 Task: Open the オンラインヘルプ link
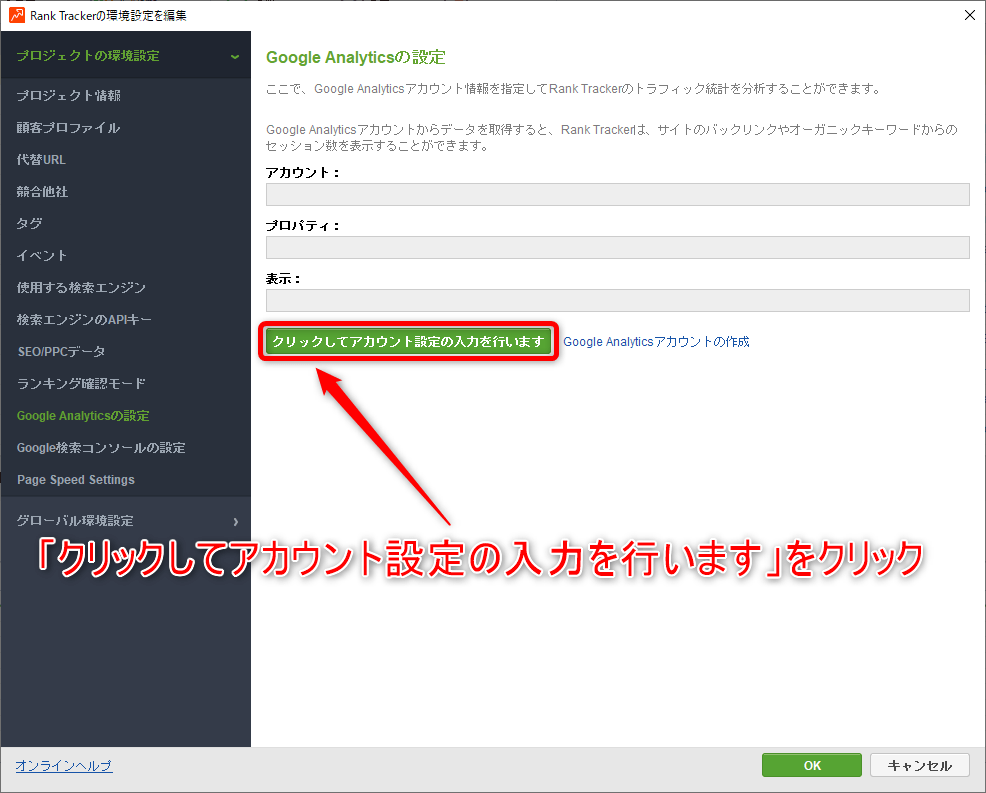point(64,766)
